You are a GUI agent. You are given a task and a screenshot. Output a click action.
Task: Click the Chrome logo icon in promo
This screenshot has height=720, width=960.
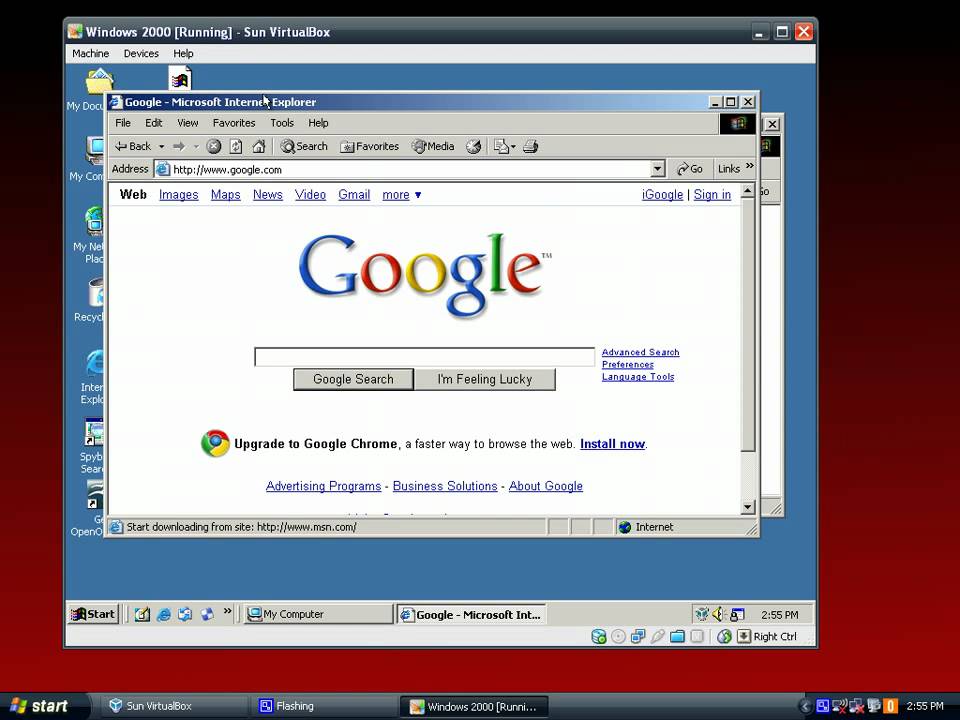[215, 443]
